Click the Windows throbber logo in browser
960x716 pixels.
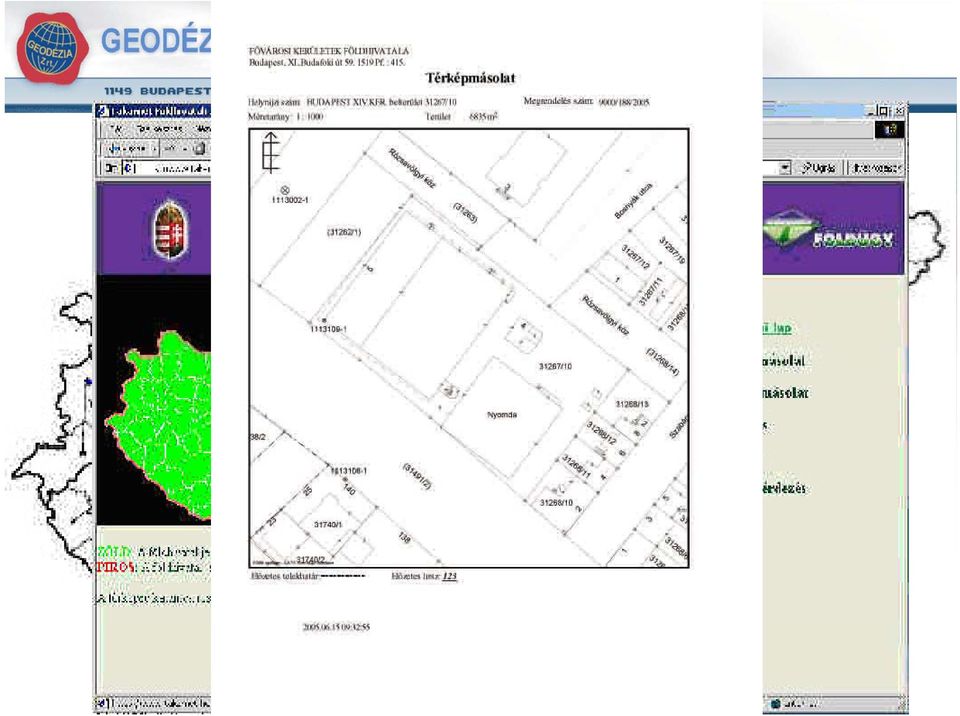(890, 129)
